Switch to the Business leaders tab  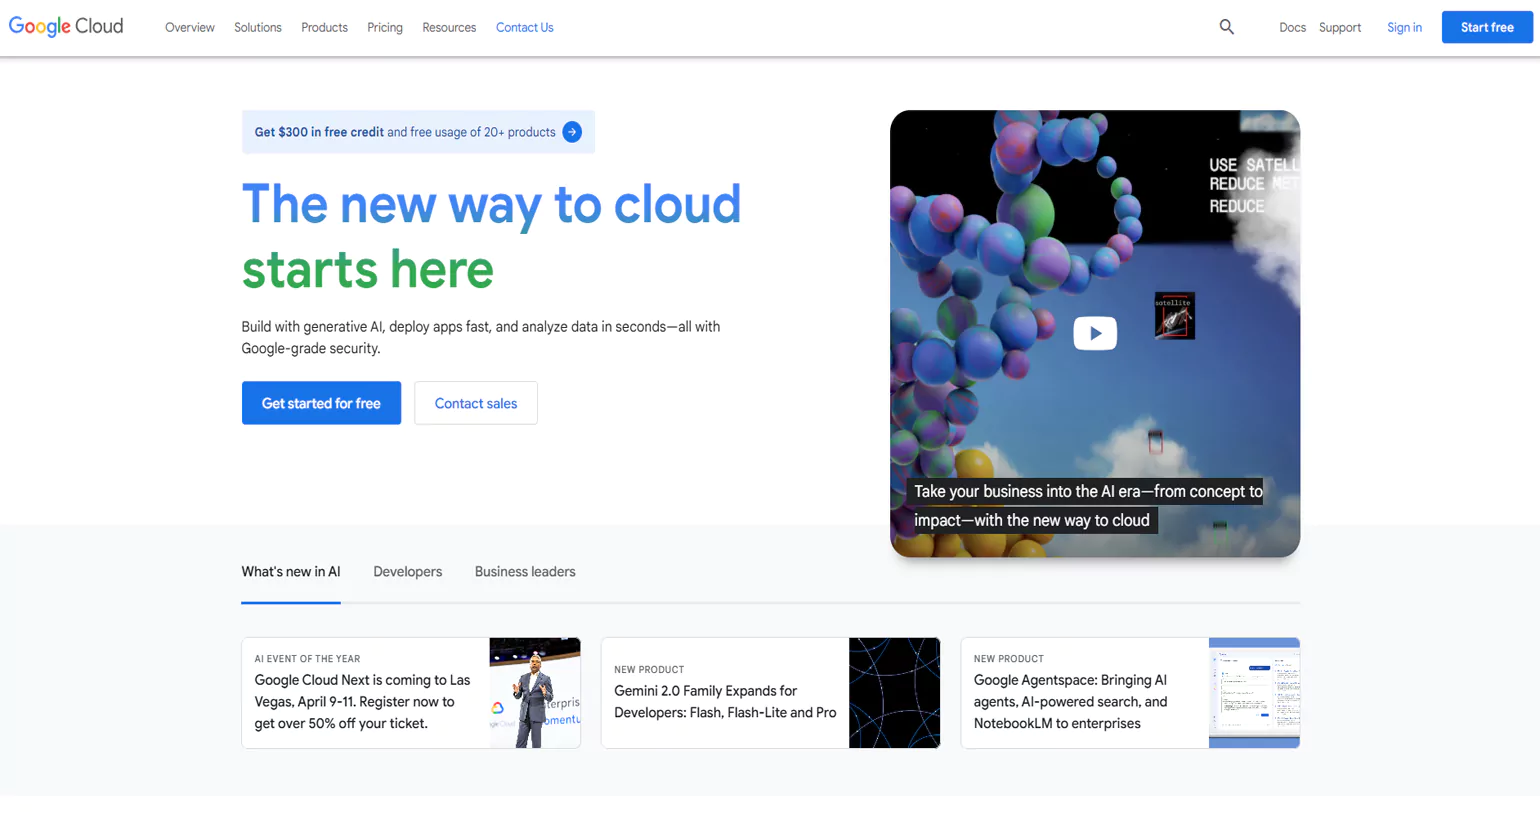pos(524,571)
